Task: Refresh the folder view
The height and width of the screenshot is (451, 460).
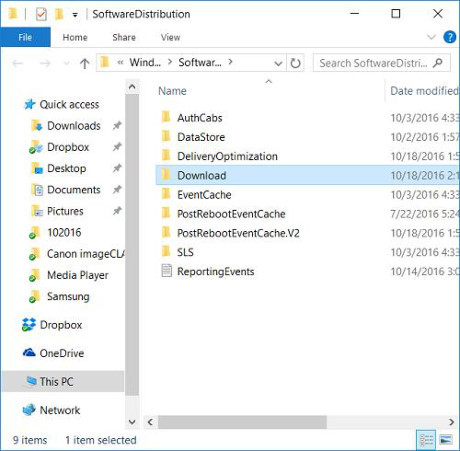Action: pyautogui.click(x=295, y=63)
